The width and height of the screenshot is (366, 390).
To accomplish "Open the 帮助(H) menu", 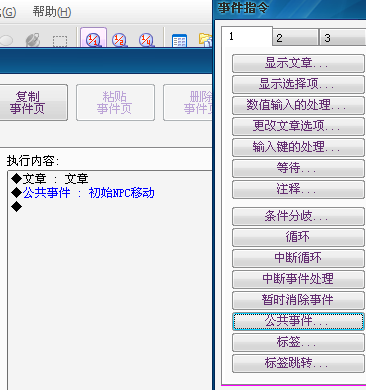I will point(52,12).
